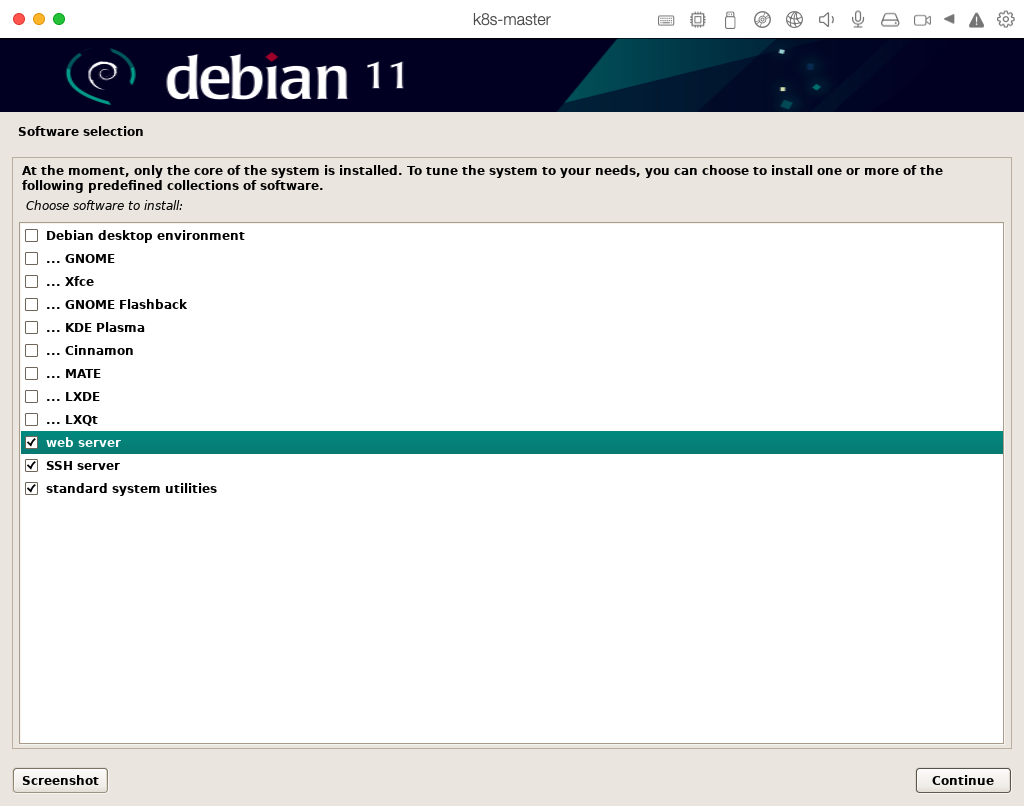The width and height of the screenshot is (1024, 806).
Task: Click the Software selection heading
Action: [80, 131]
